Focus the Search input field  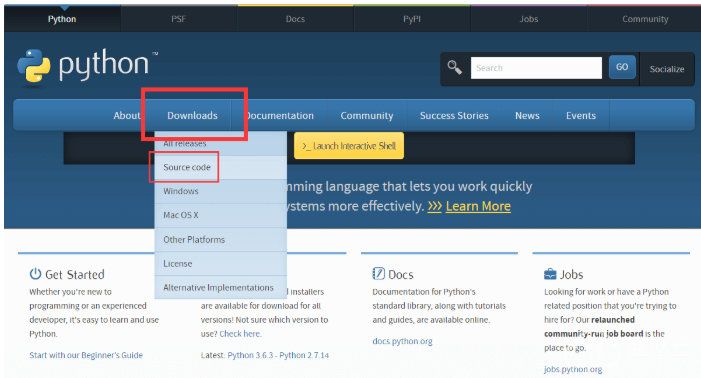[x=536, y=68]
